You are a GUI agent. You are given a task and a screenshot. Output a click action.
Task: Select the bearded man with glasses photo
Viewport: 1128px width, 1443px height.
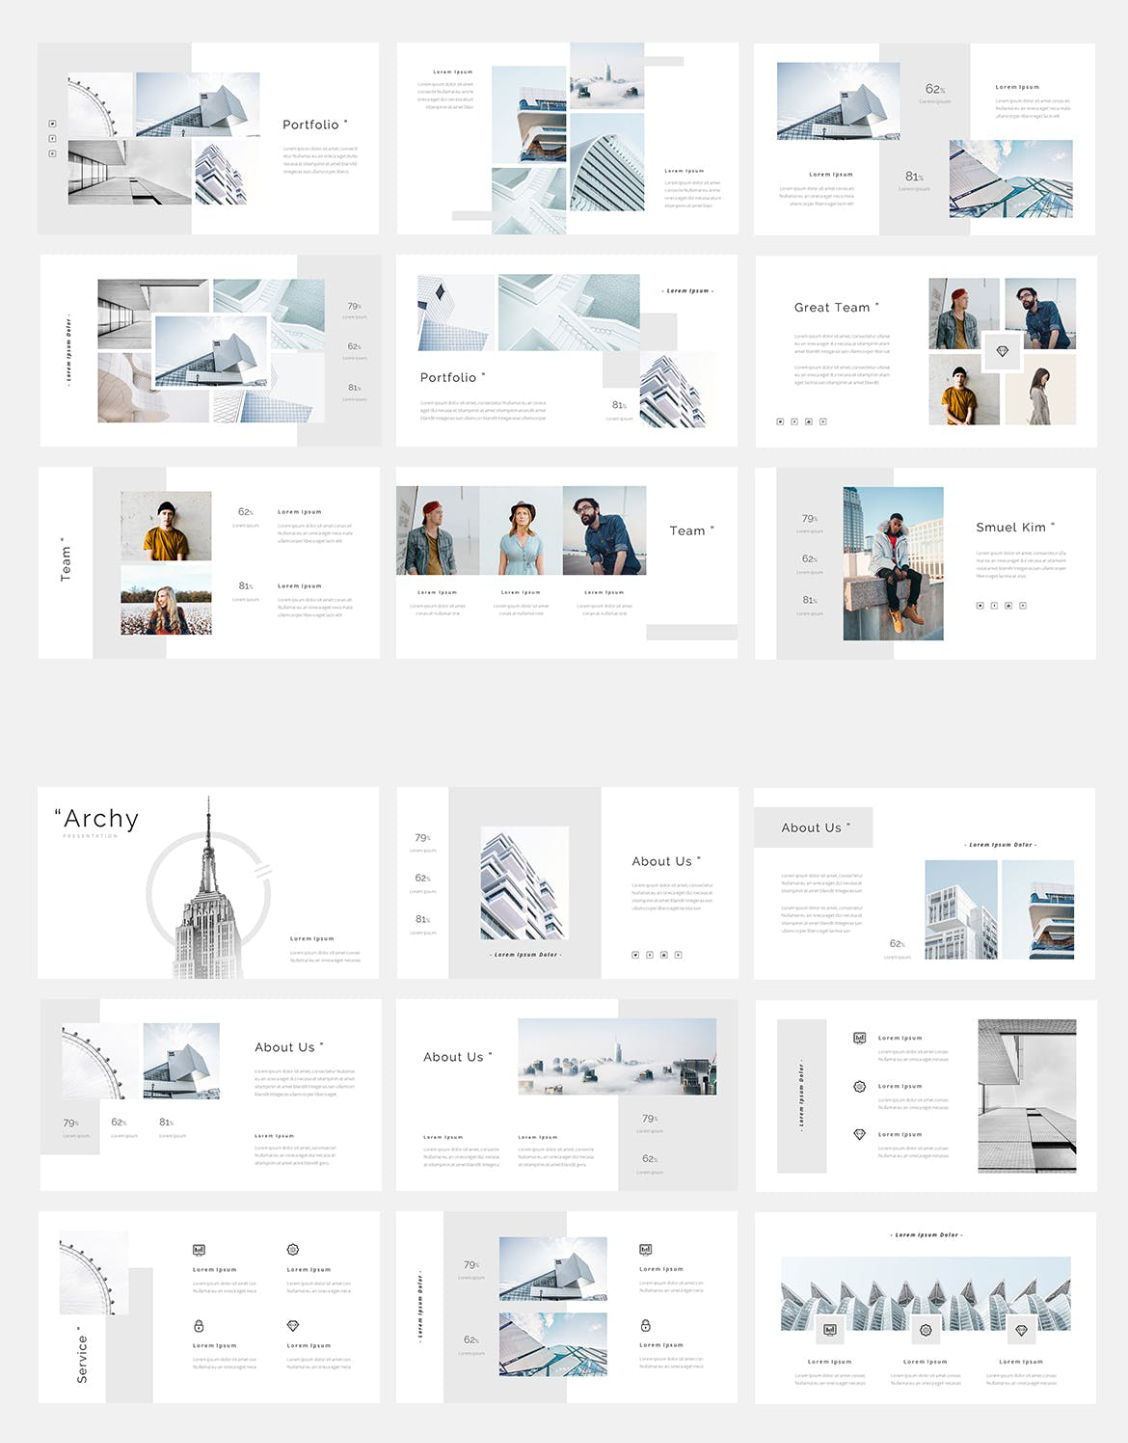pyautogui.click(x=604, y=531)
